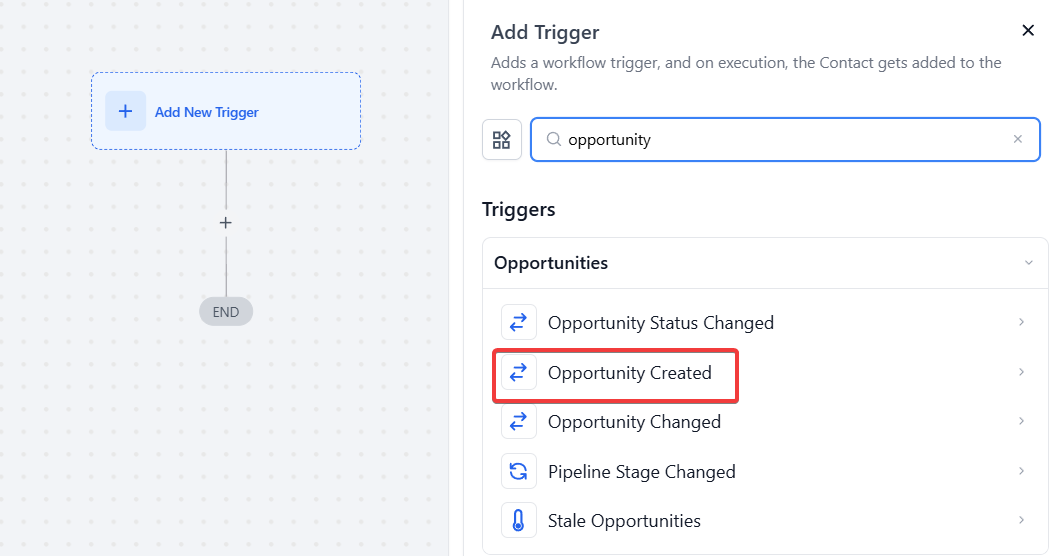Image resolution: width=1062 pixels, height=556 pixels.
Task: Expand Opportunity Status Changed chevron
Action: point(1021,322)
